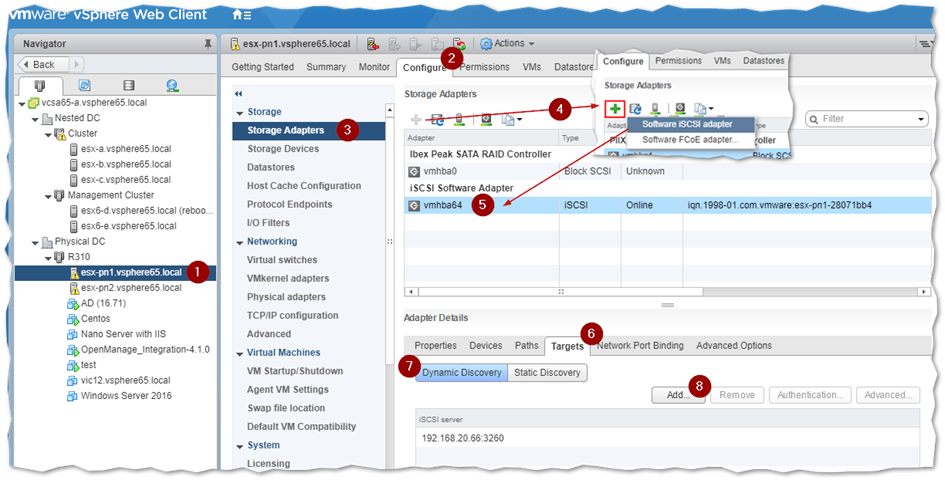The width and height of the screenshot is (945, 480).
Task: Click forward arrow next to Back
Action: pos(76,65)
